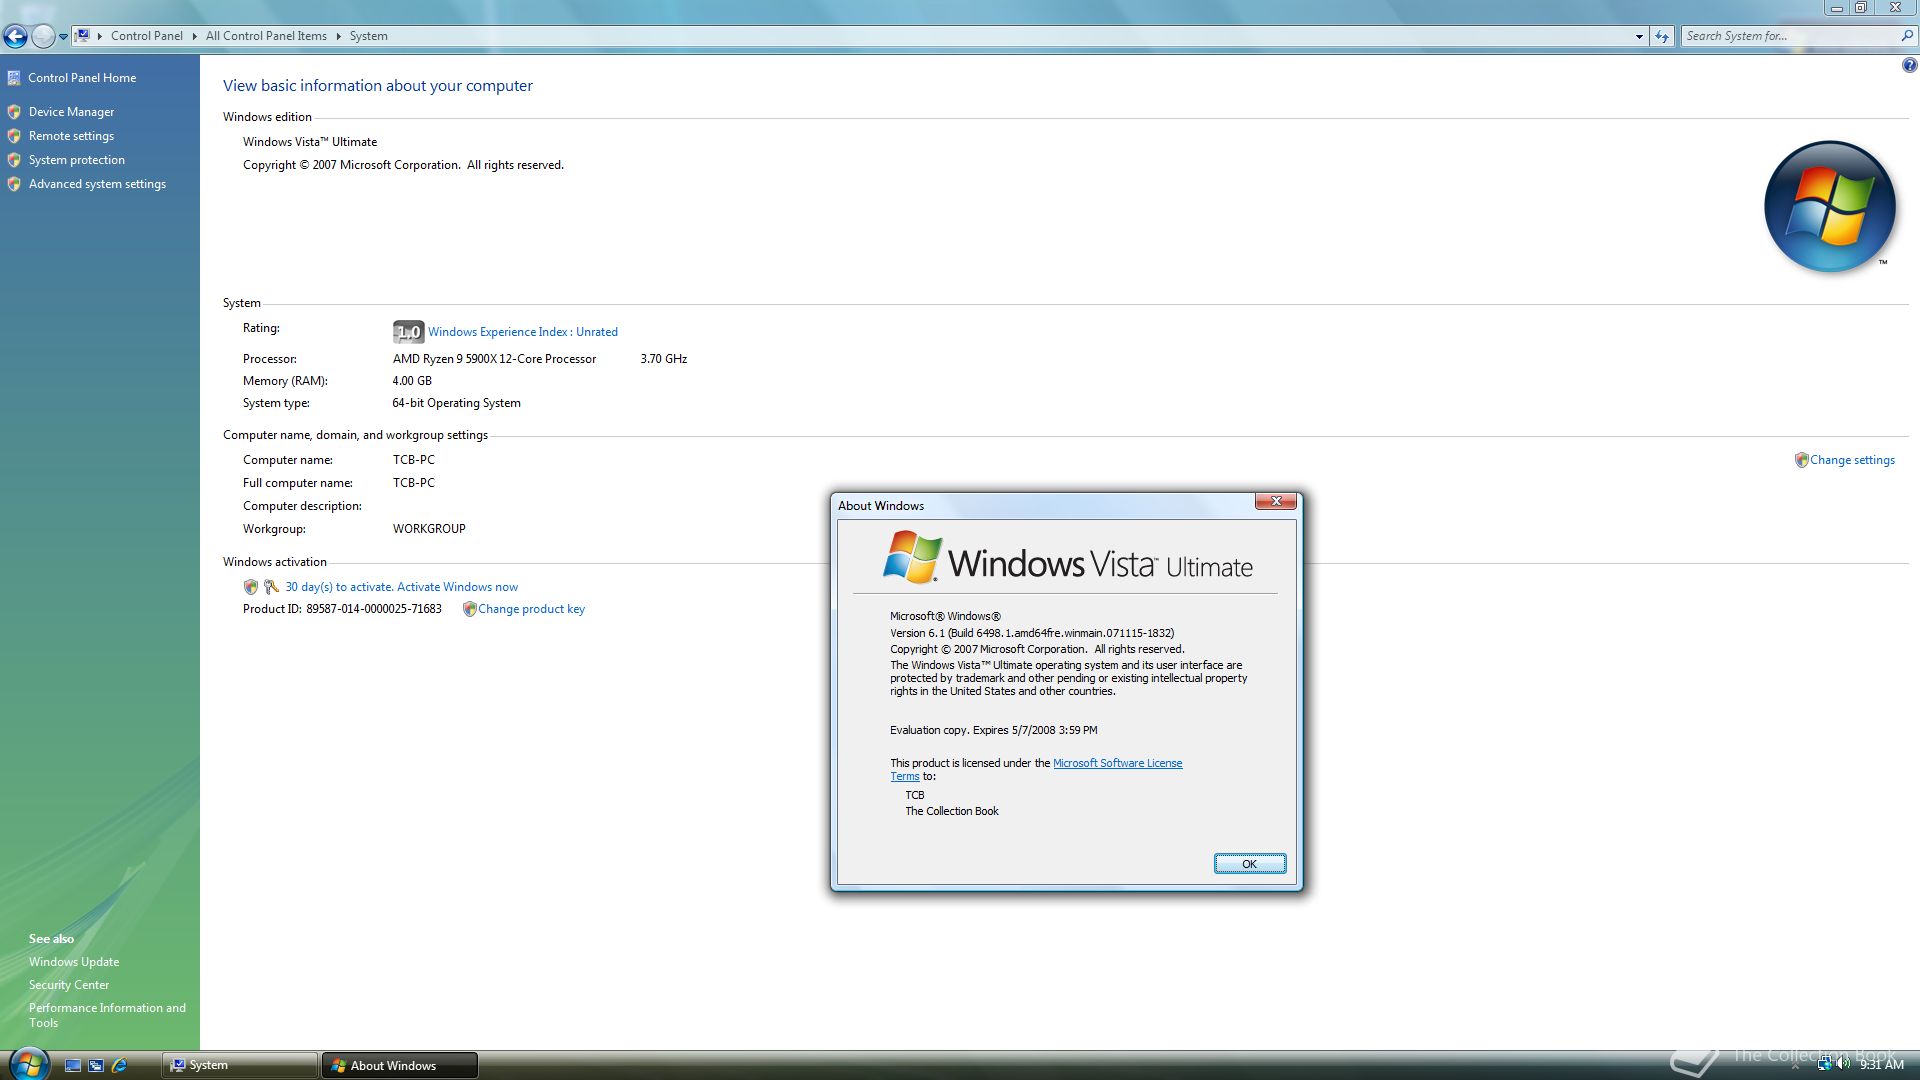Screen dimensions: 1920x1080
Task: Click the volume speaker tray icon
Action: click(1843, 1065)
